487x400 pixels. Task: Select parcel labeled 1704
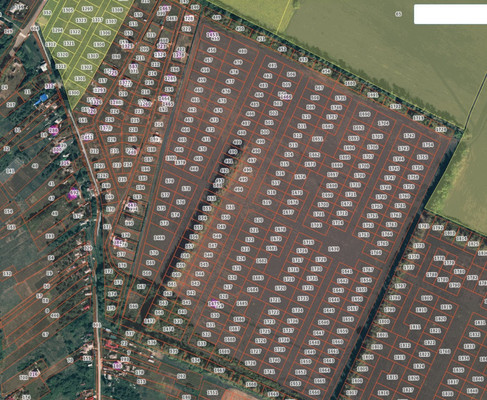point(383,123)
